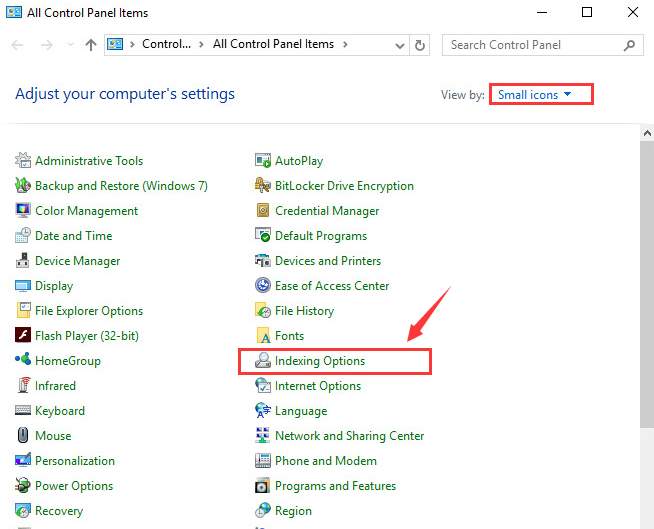Click the refresh button beside address bar
Viewport: 654px width, 529px height.
(x=420, y=45)
